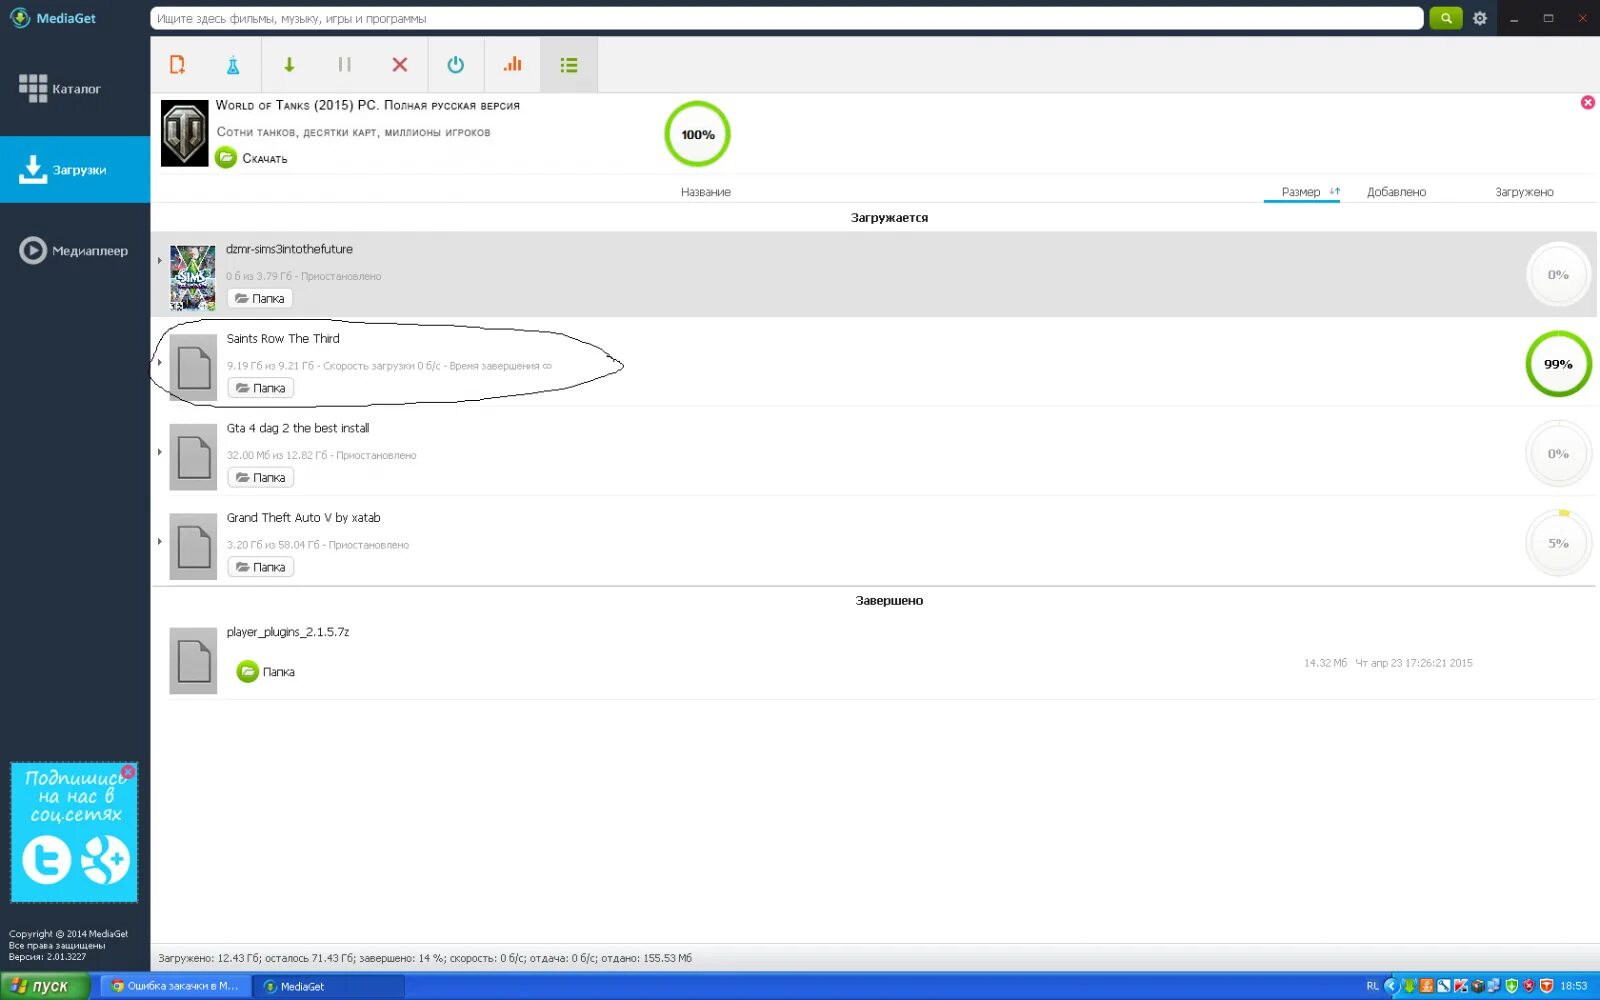The image size is (1600, 1000).
Task: Click Скачать for World of Tanks
Action: coord(252,158)
